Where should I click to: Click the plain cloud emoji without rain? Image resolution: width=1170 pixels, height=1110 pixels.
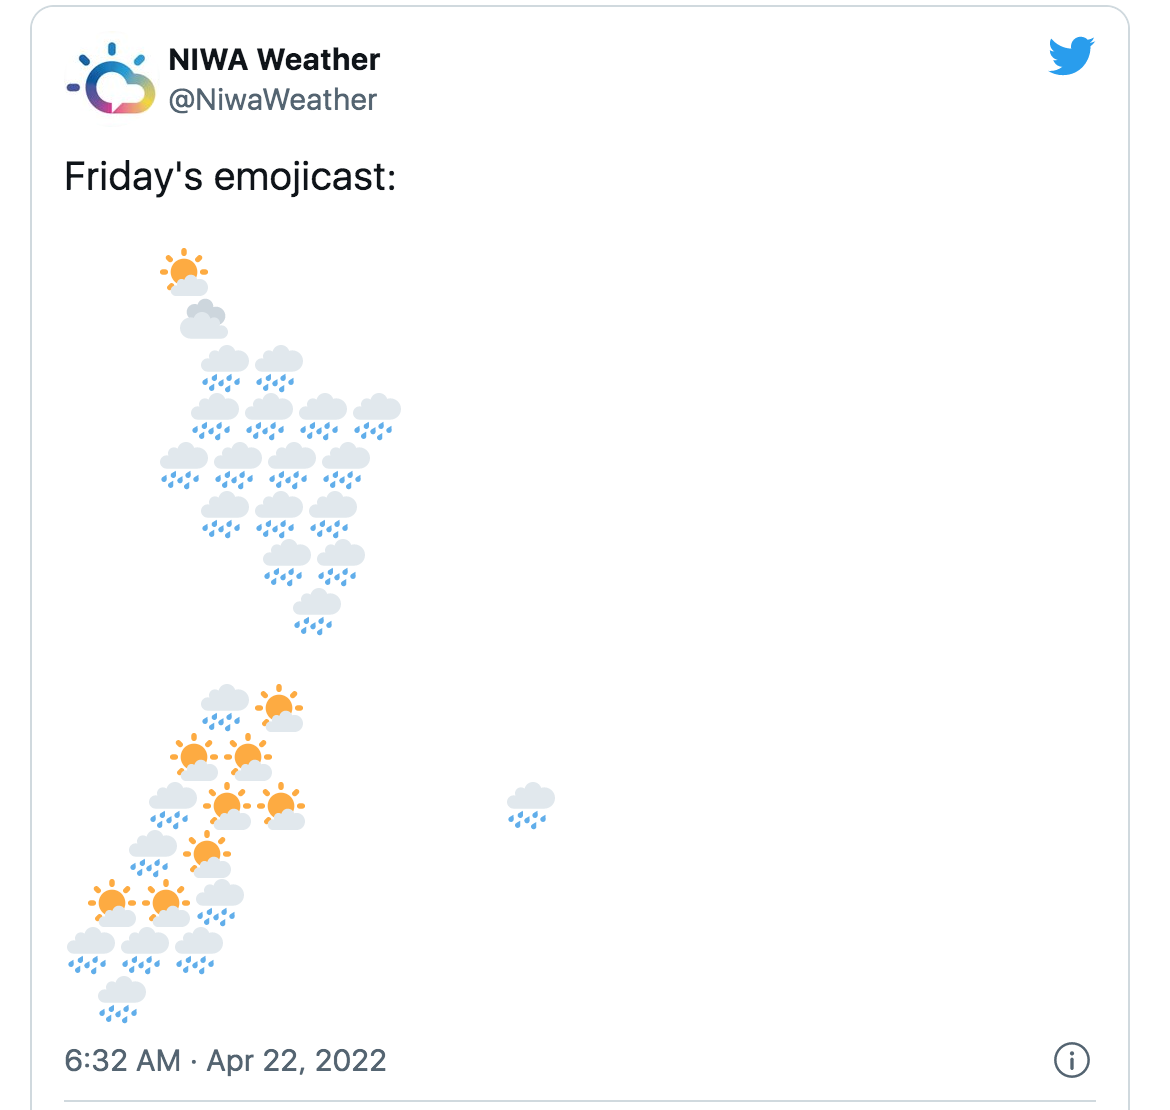tap(204, 319)
